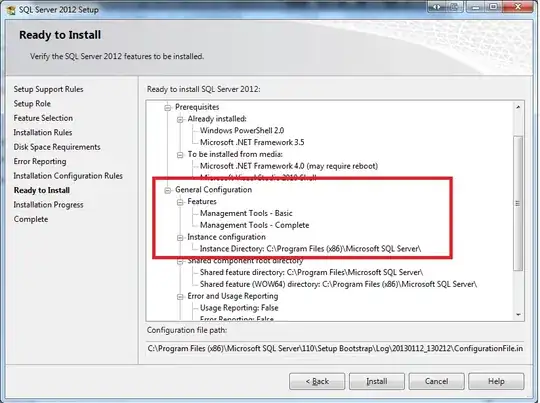Collapse the General Configuration node
This screenshot has width=540, height=403.
tap(168, 190)
